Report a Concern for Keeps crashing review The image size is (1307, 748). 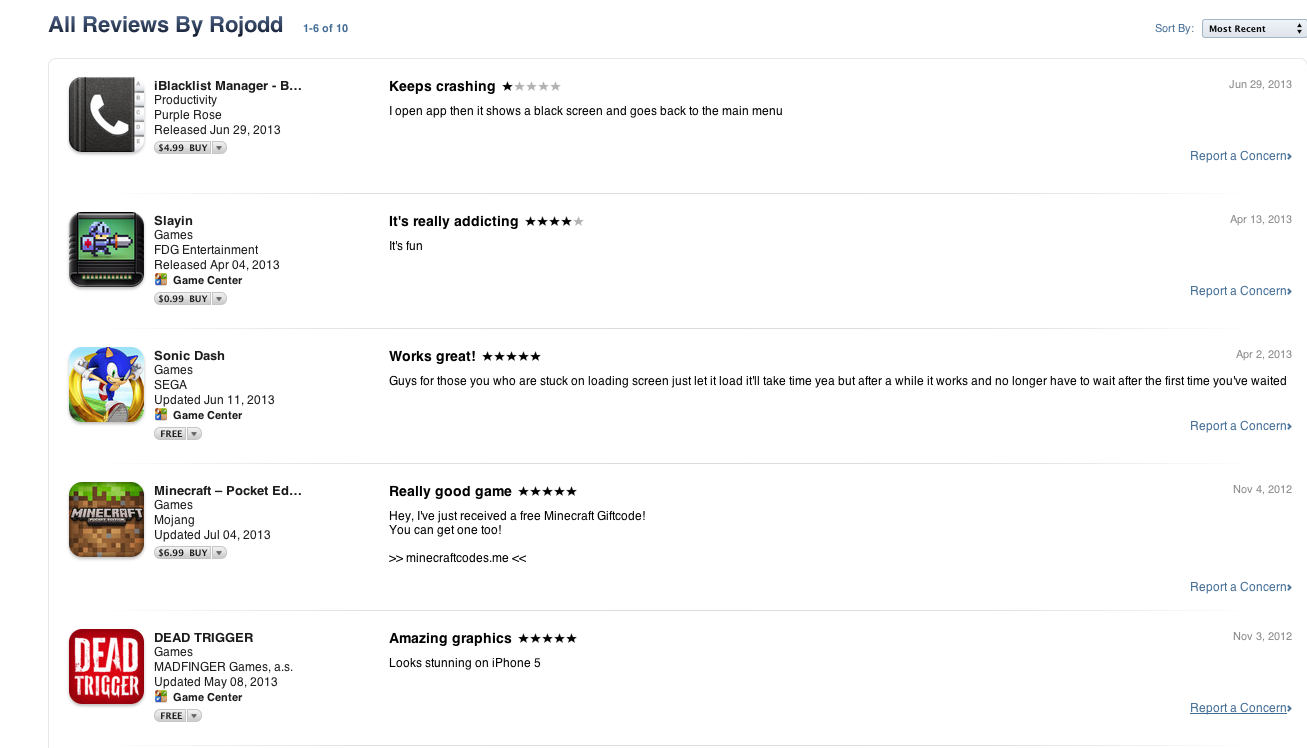[x=1241, y=156]
